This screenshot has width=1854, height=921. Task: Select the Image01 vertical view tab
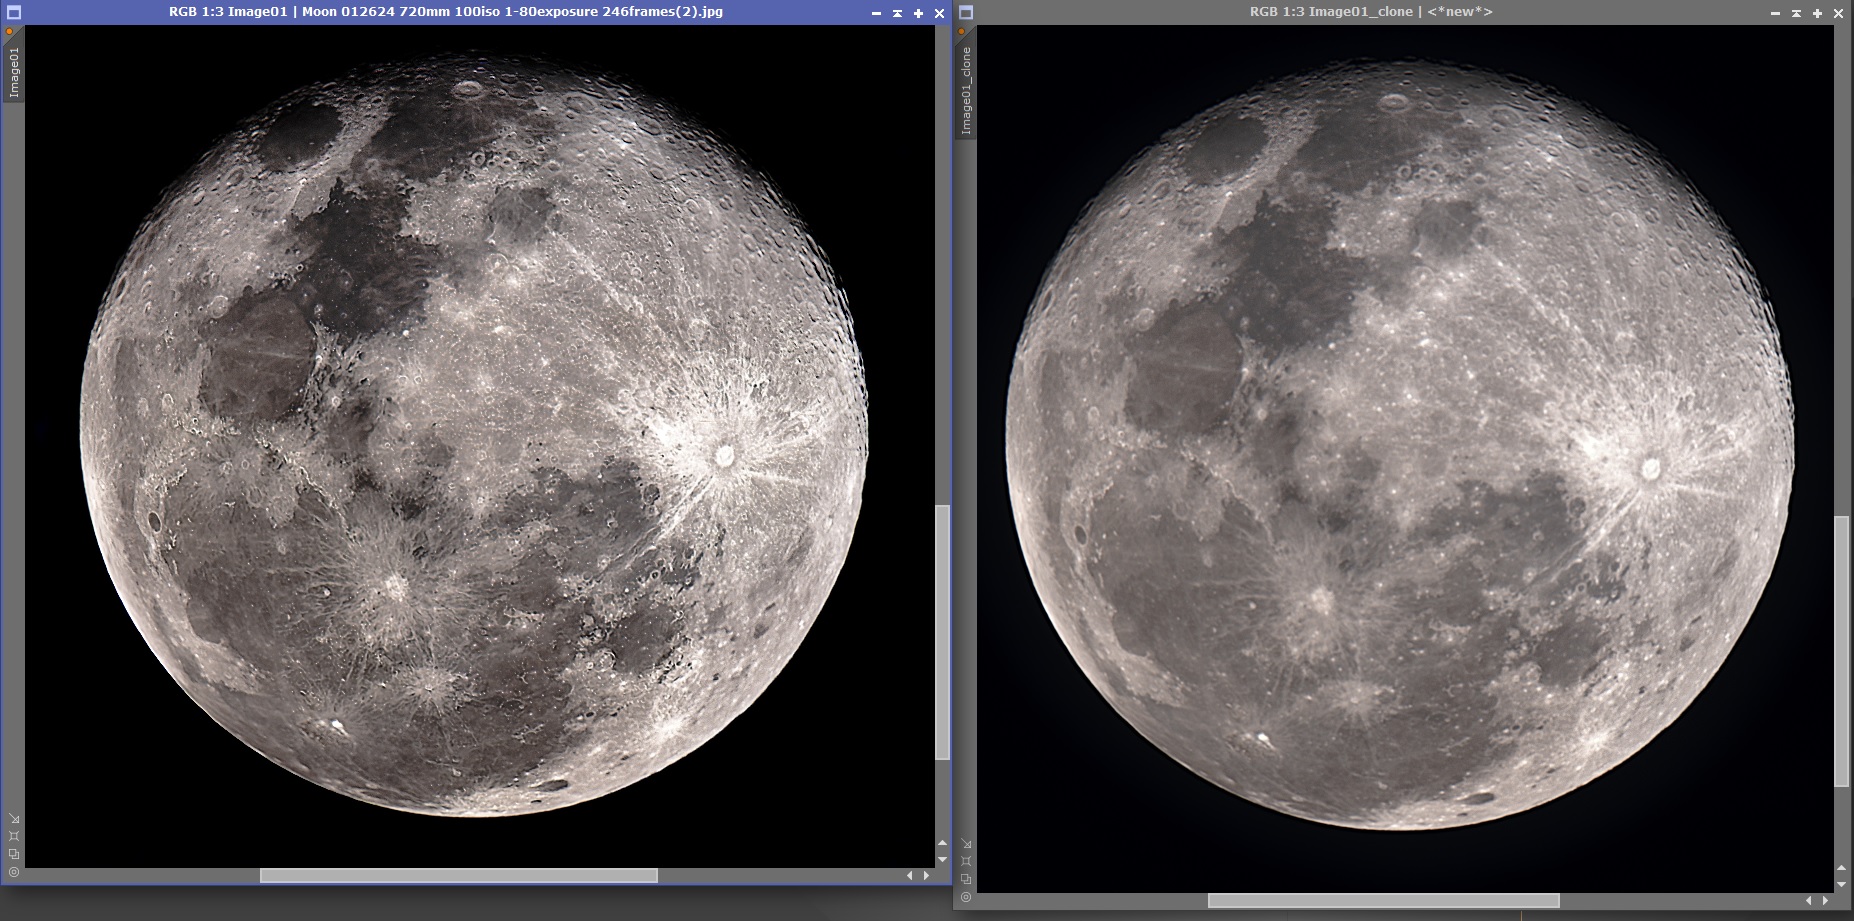click(x=14, y=72)
